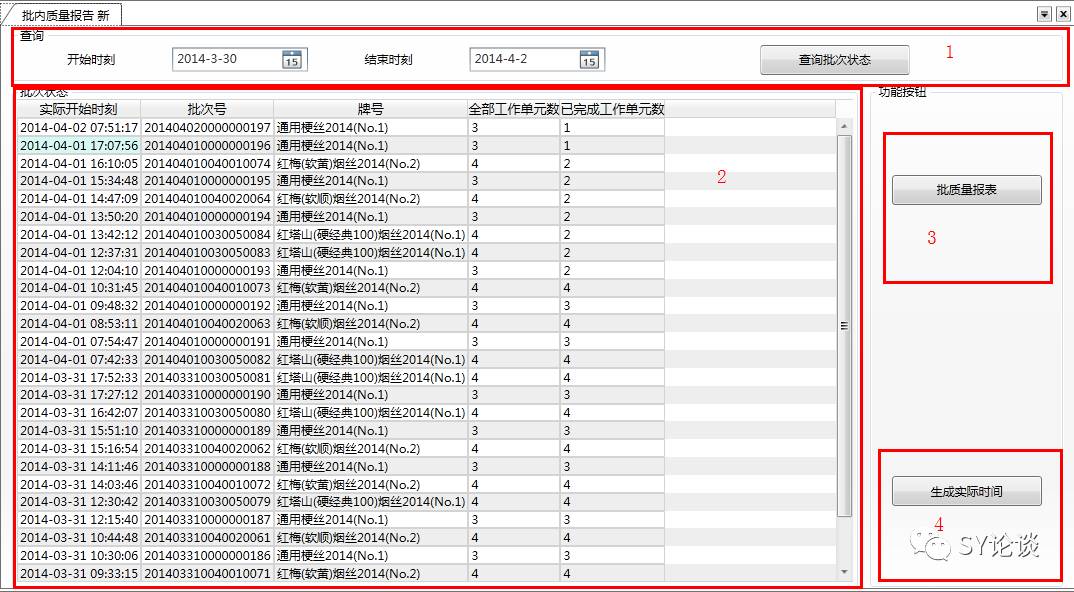Image resolution: width=1074 pixels, height=592 pixels.
Task: Click the 全部工作单元数 column header
Action: pyautogui.click(x=513, y=109)
